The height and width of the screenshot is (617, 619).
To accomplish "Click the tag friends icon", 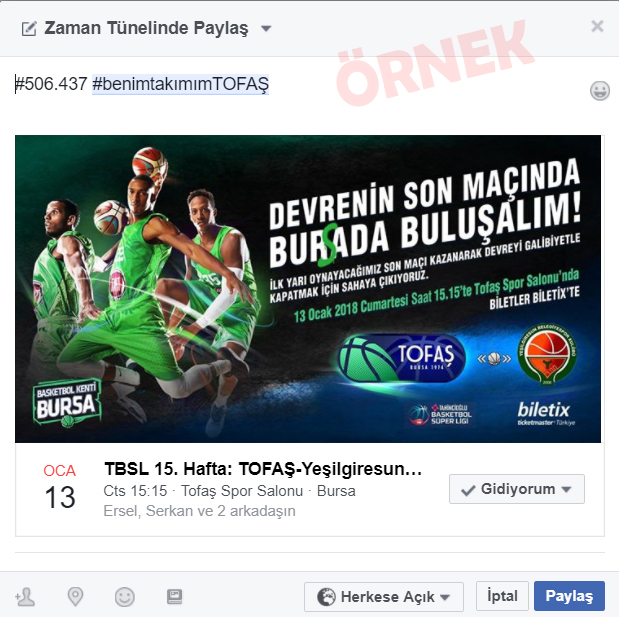I will [x=24, y=596].
